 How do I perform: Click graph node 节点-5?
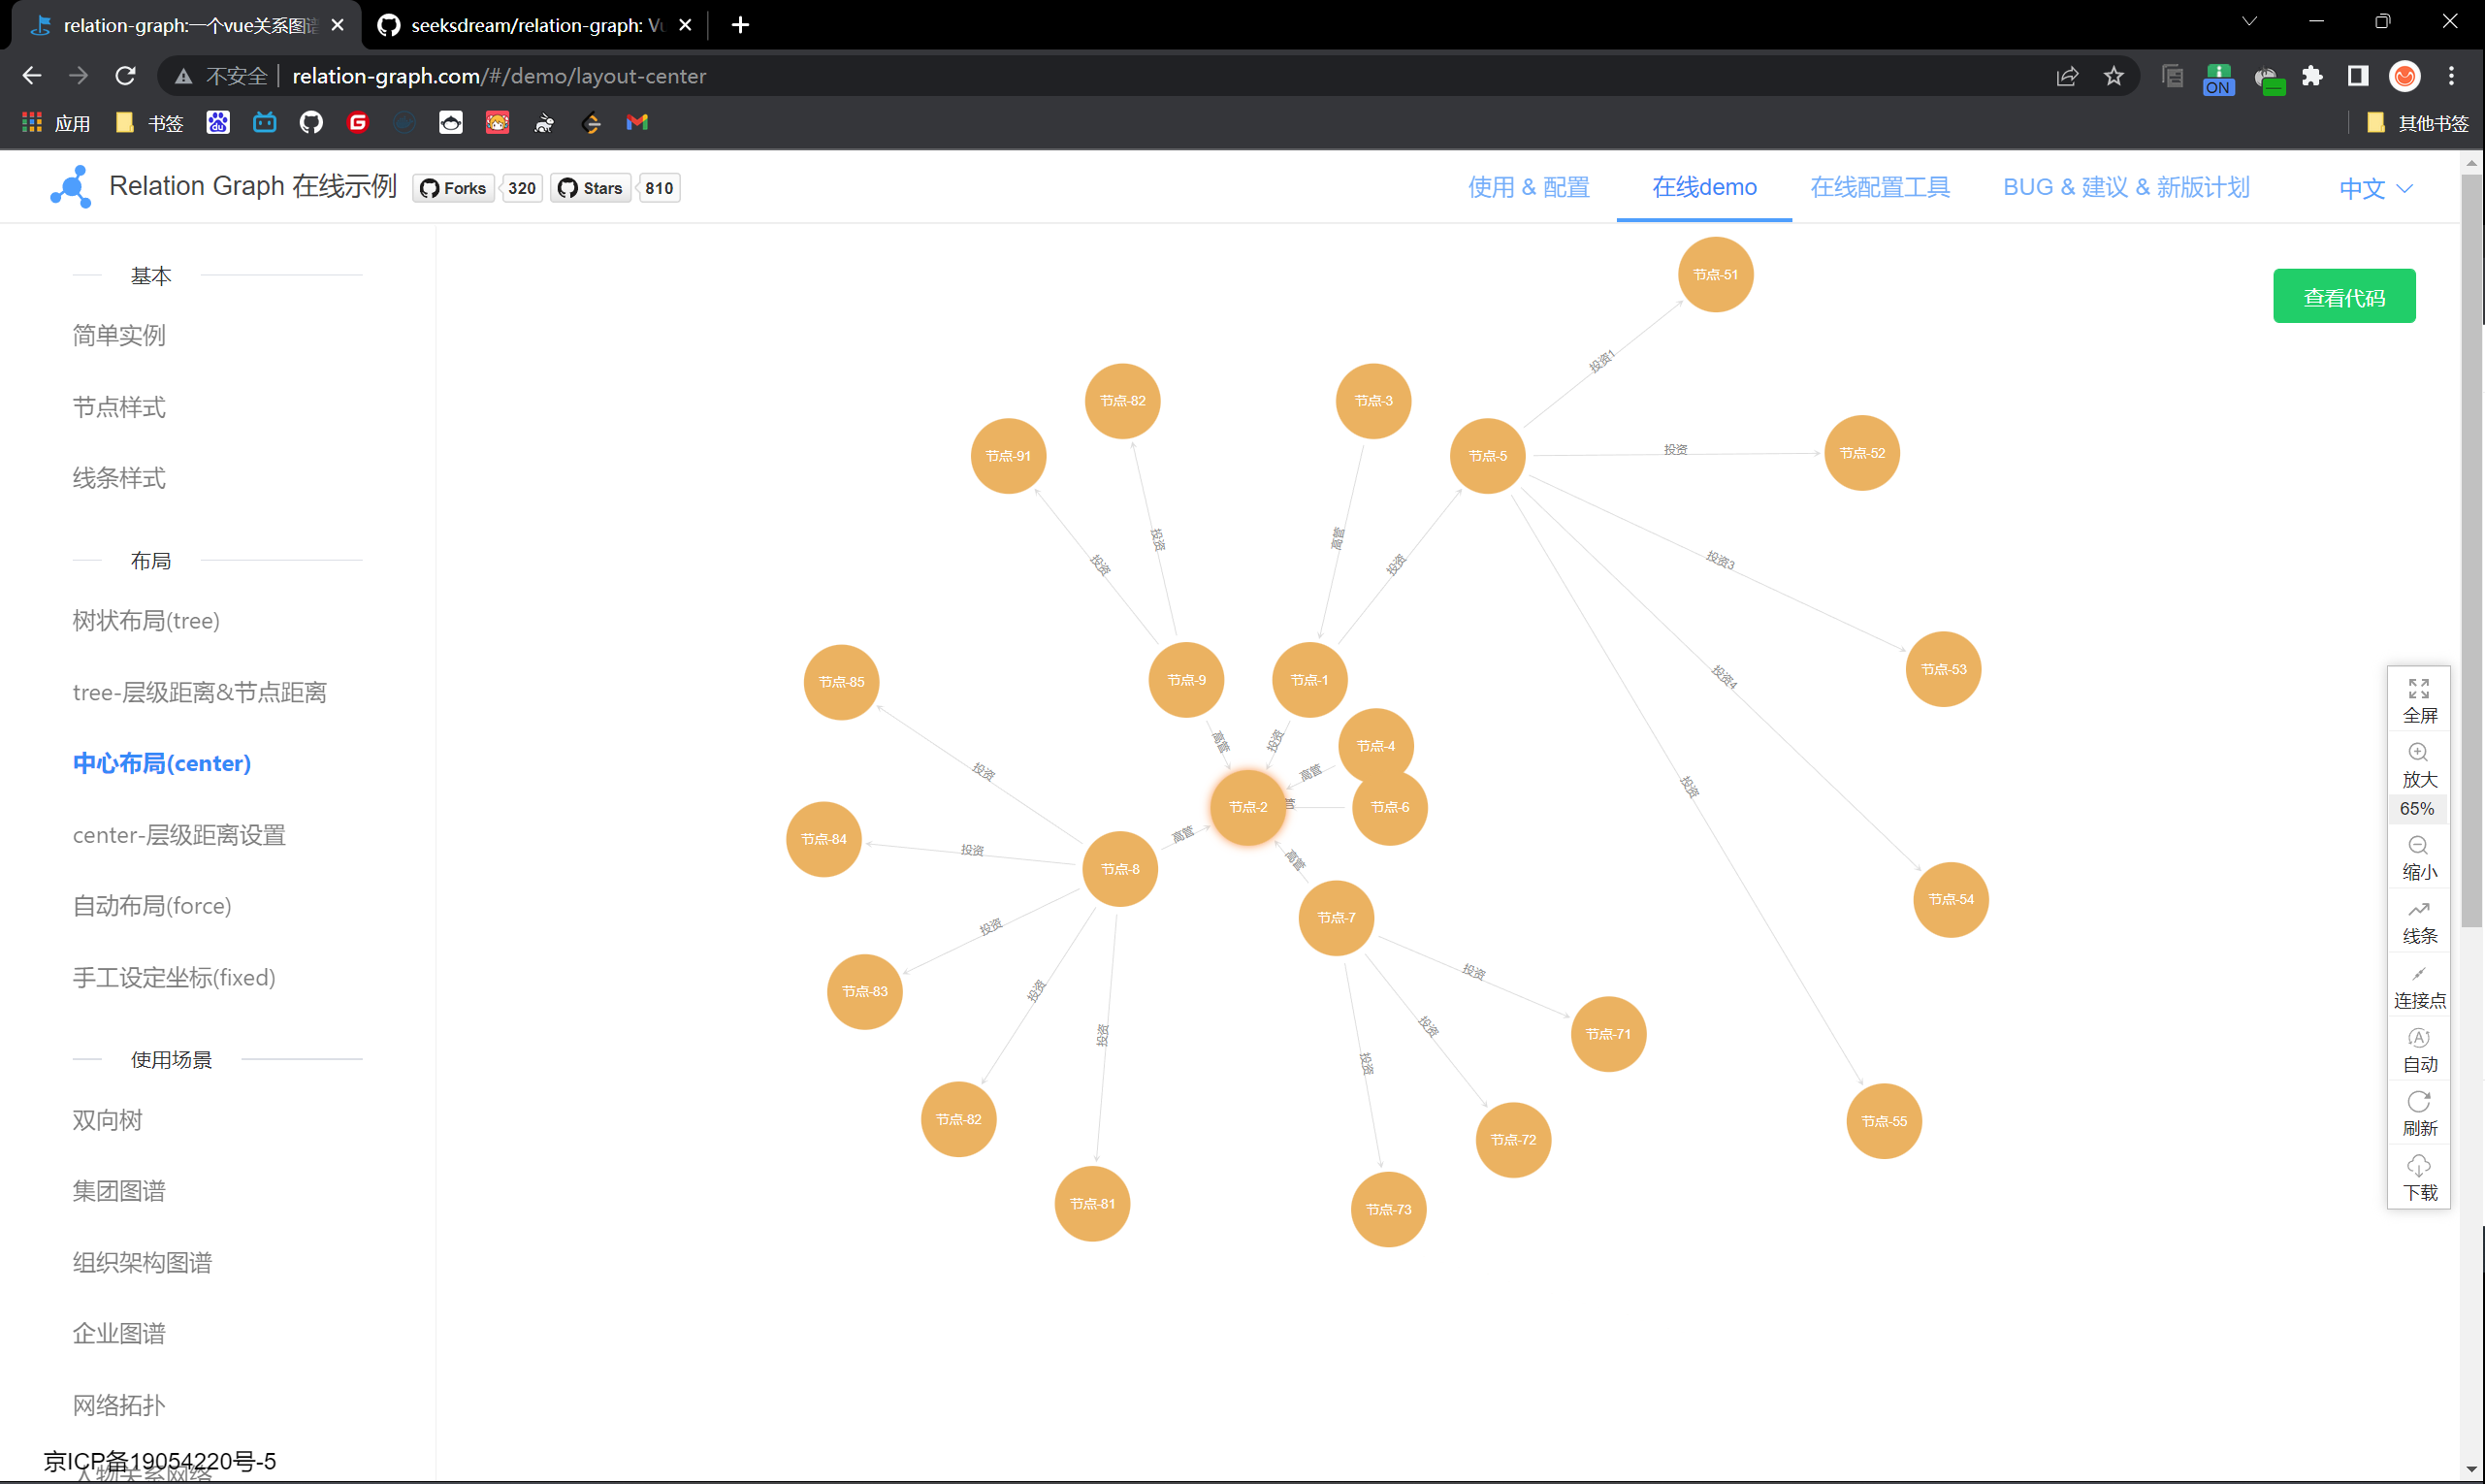(x=1487, y=456)
